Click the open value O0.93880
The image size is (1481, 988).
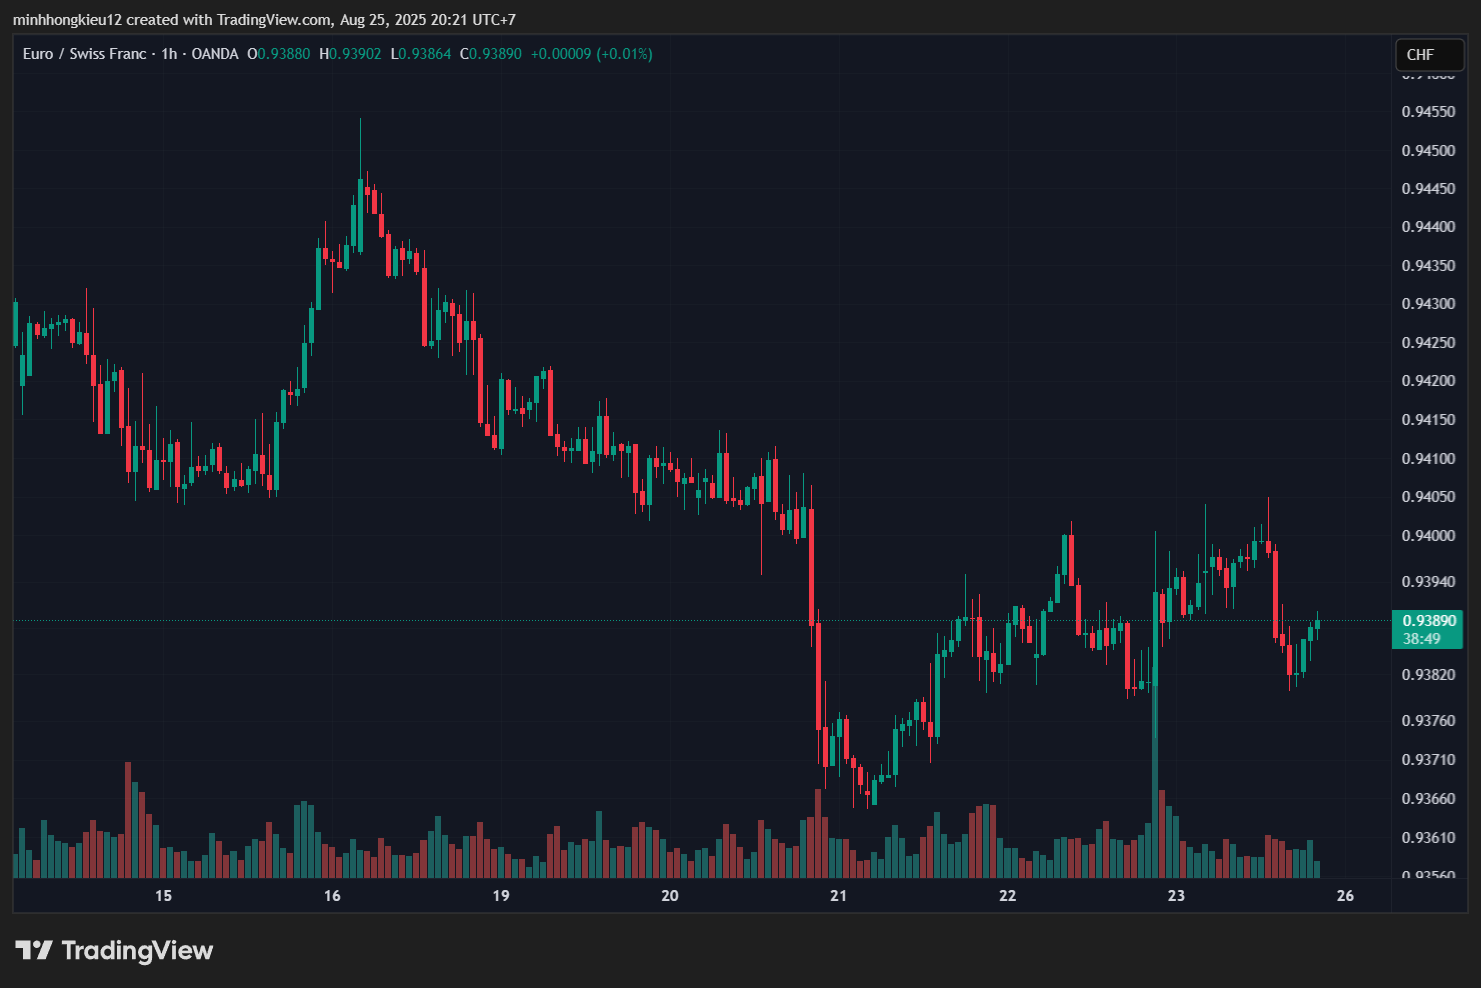[279, 54]
